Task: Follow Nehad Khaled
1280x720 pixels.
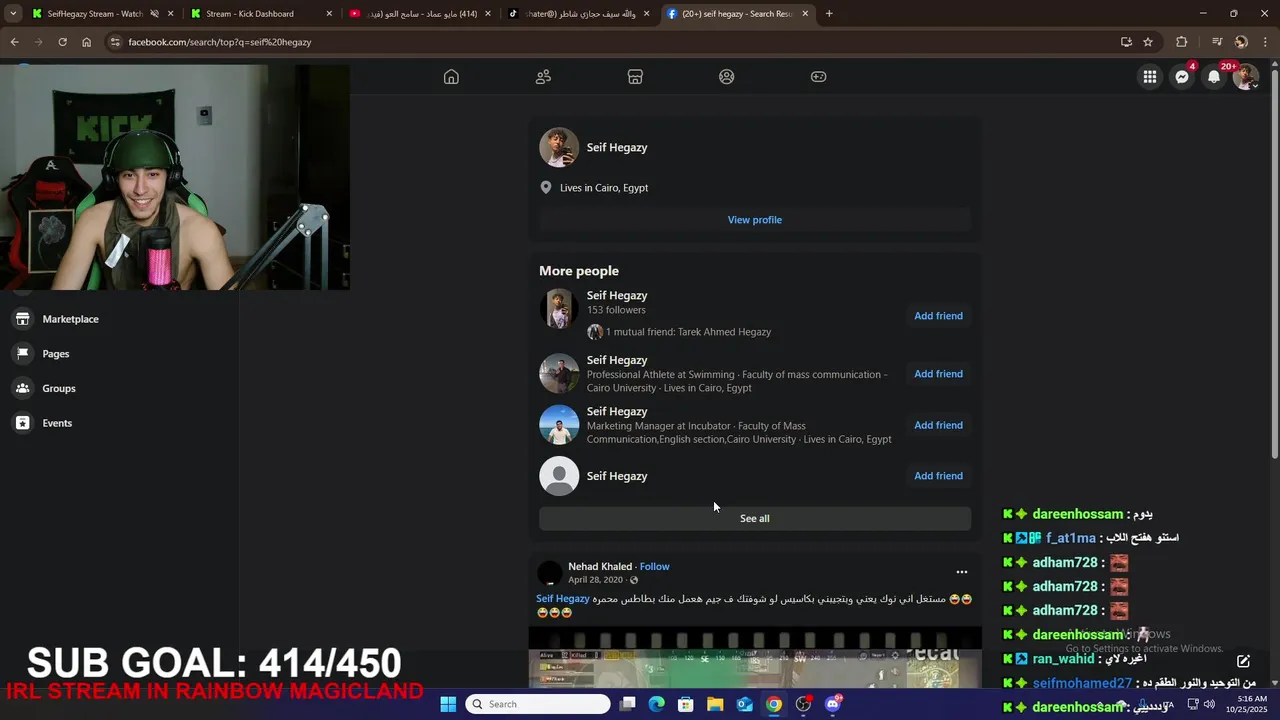Action: pyautogui.click(x=655, y=566)
